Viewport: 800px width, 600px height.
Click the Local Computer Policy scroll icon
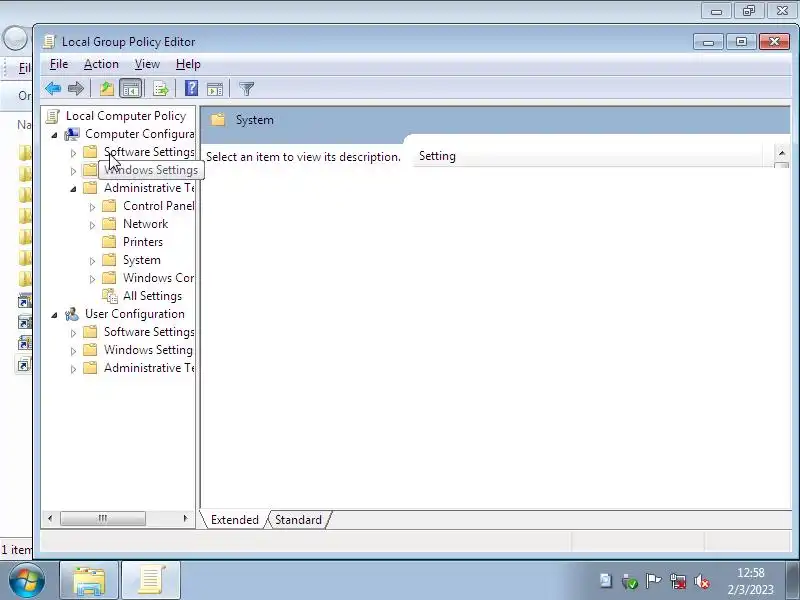coord(53,116)
